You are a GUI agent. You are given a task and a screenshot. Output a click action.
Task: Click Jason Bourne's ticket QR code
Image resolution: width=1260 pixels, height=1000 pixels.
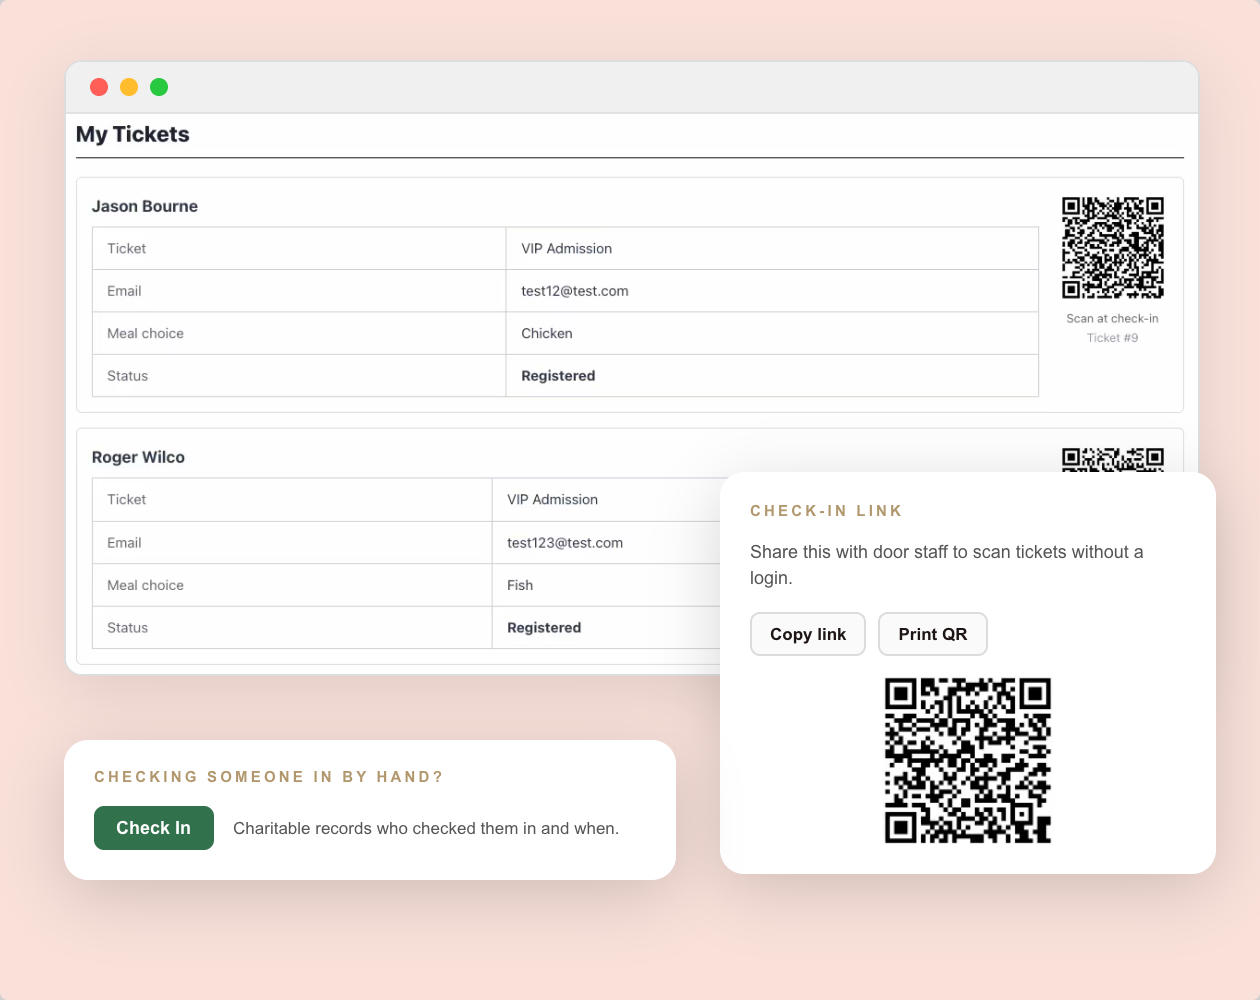click(1113, 248)
